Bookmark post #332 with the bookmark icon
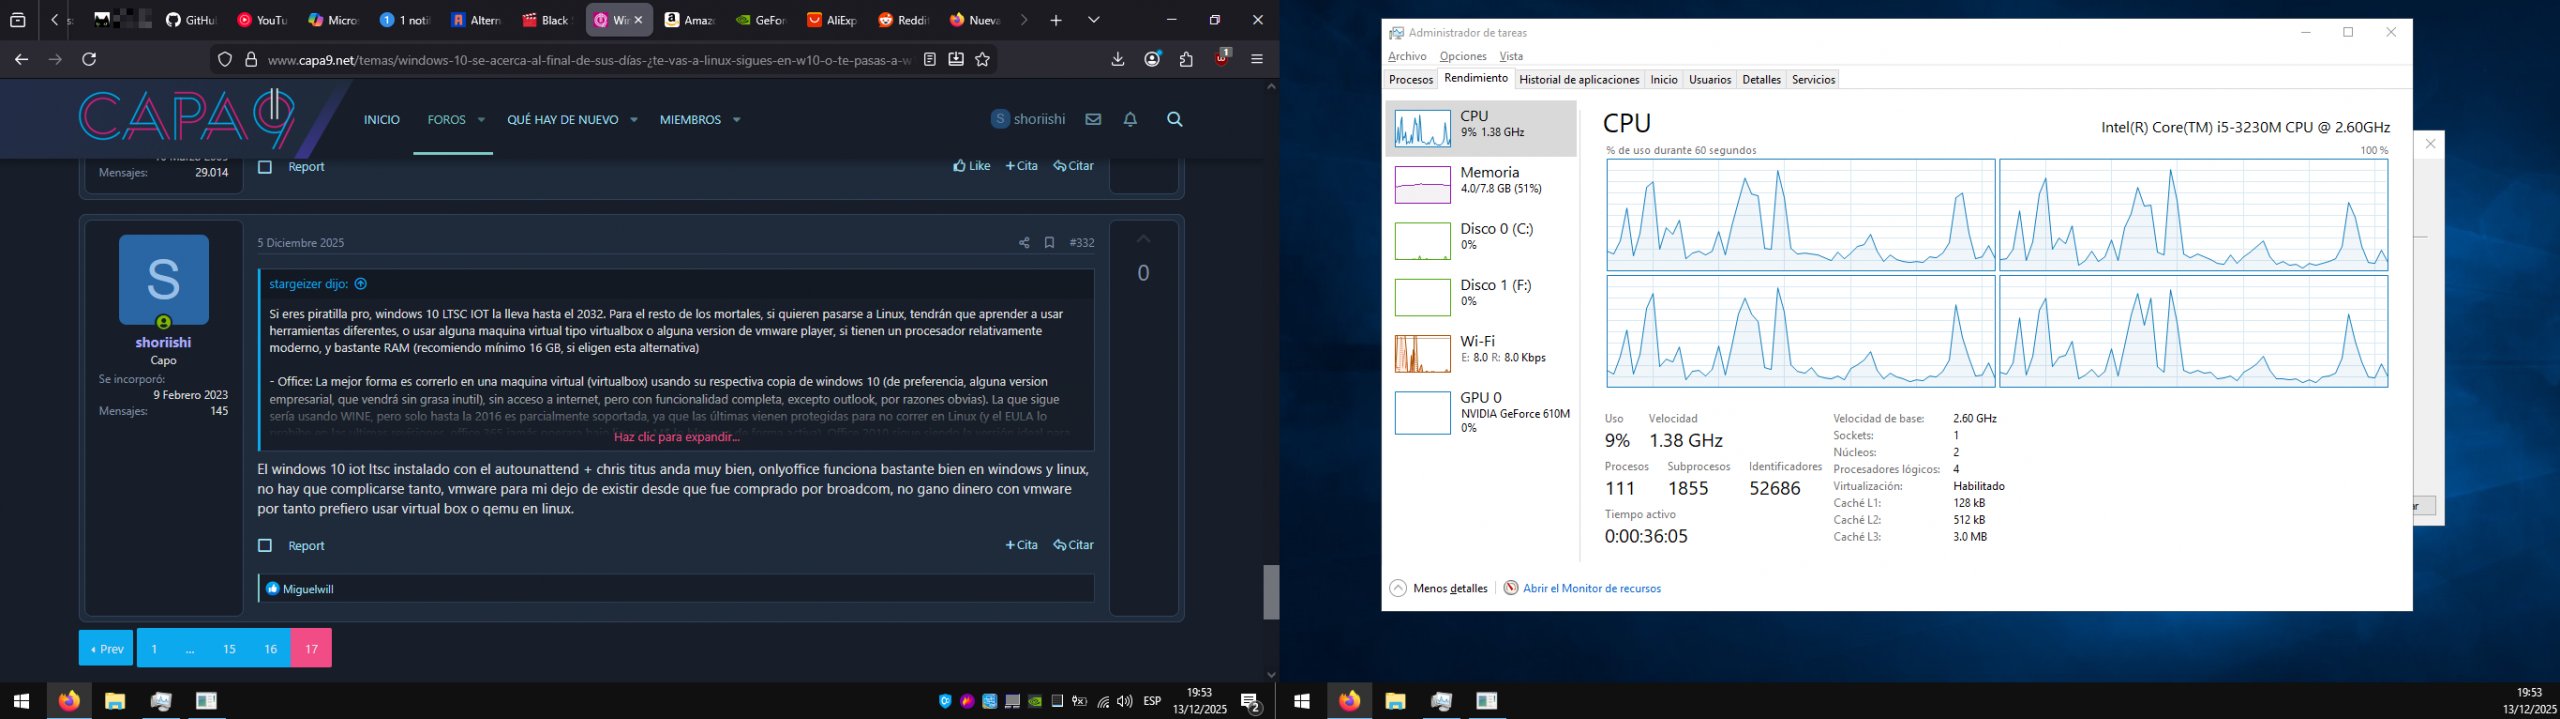Image resolution: width=2560 pixels, height=719 pixels. pos(1049,243)
